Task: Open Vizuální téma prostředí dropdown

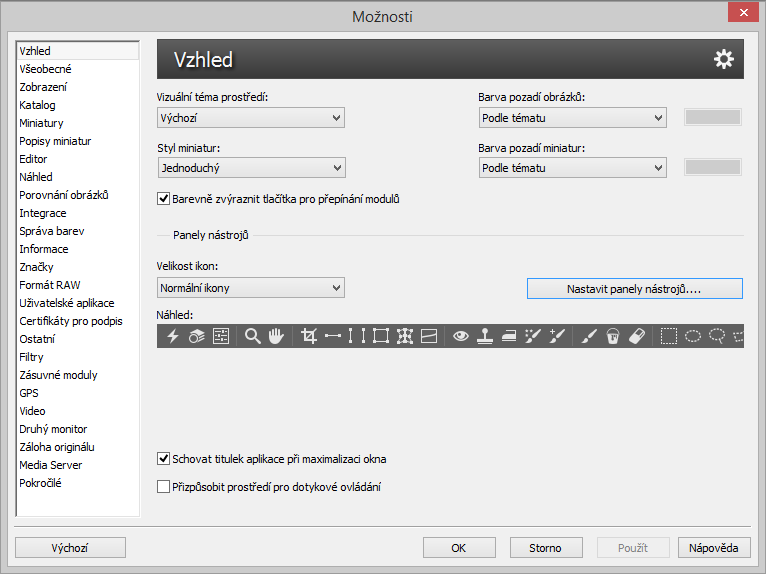Action: pyautogui.click(x=251, y=118)
